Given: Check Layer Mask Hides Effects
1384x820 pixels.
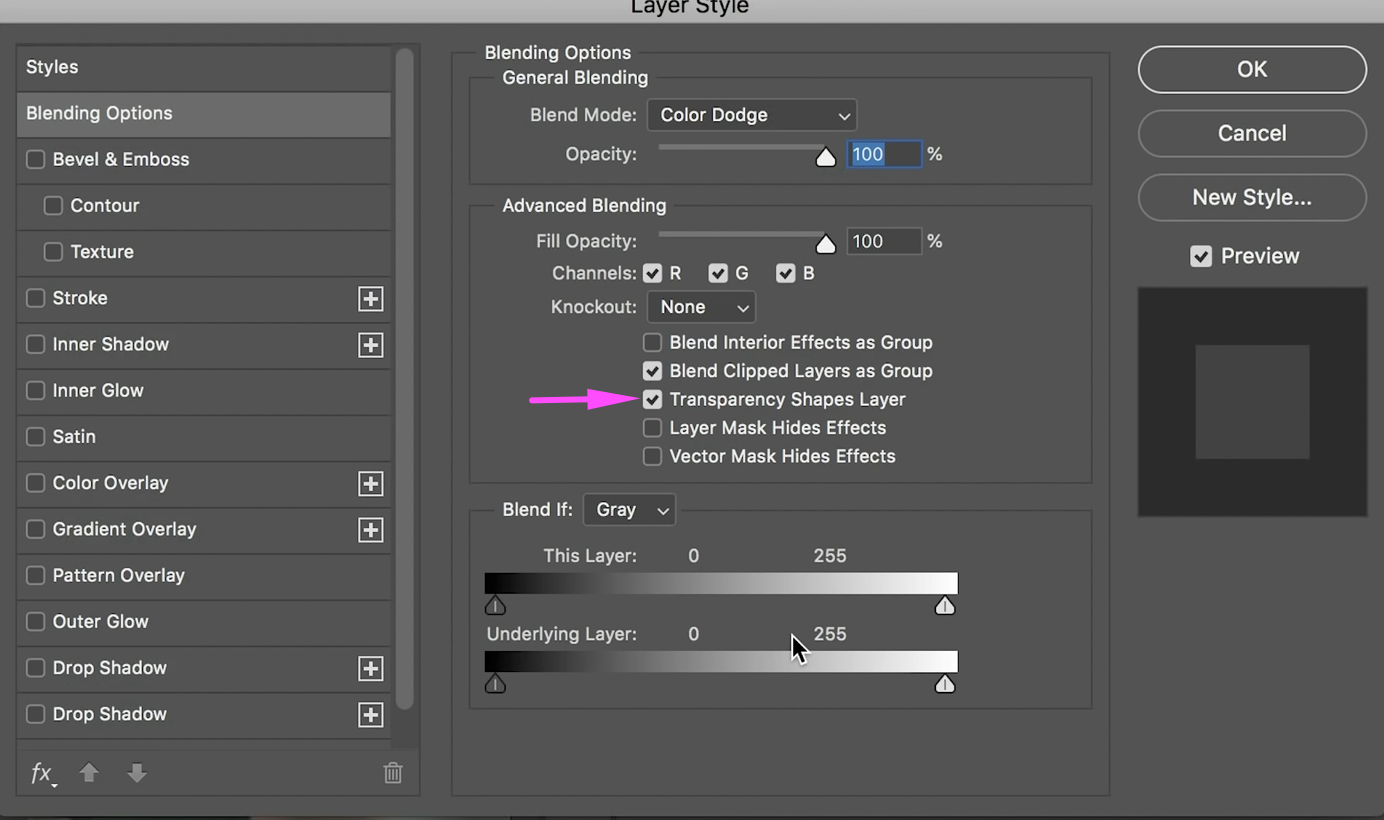Looking at the screenshot, I should 652,428.
